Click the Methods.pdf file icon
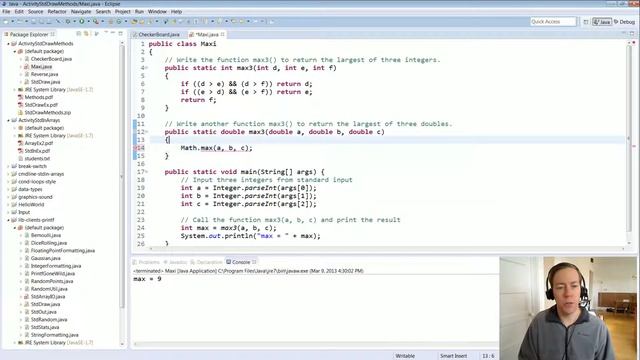Image resolution: width=640 pixels, height=360 pixels. pyautogui.click(x=20, y=97)
